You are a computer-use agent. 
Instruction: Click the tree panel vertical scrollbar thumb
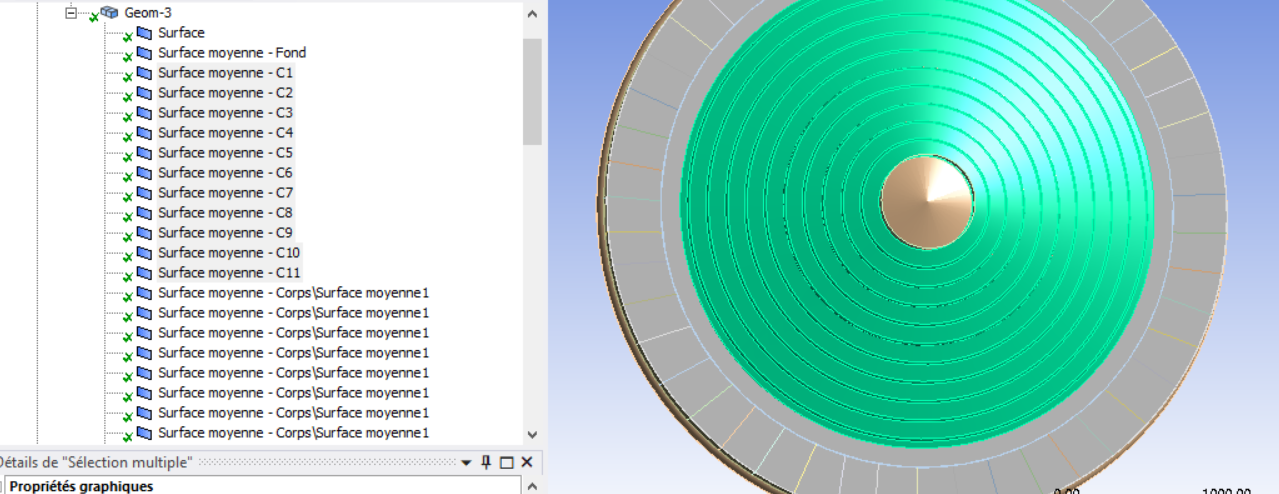532,92
